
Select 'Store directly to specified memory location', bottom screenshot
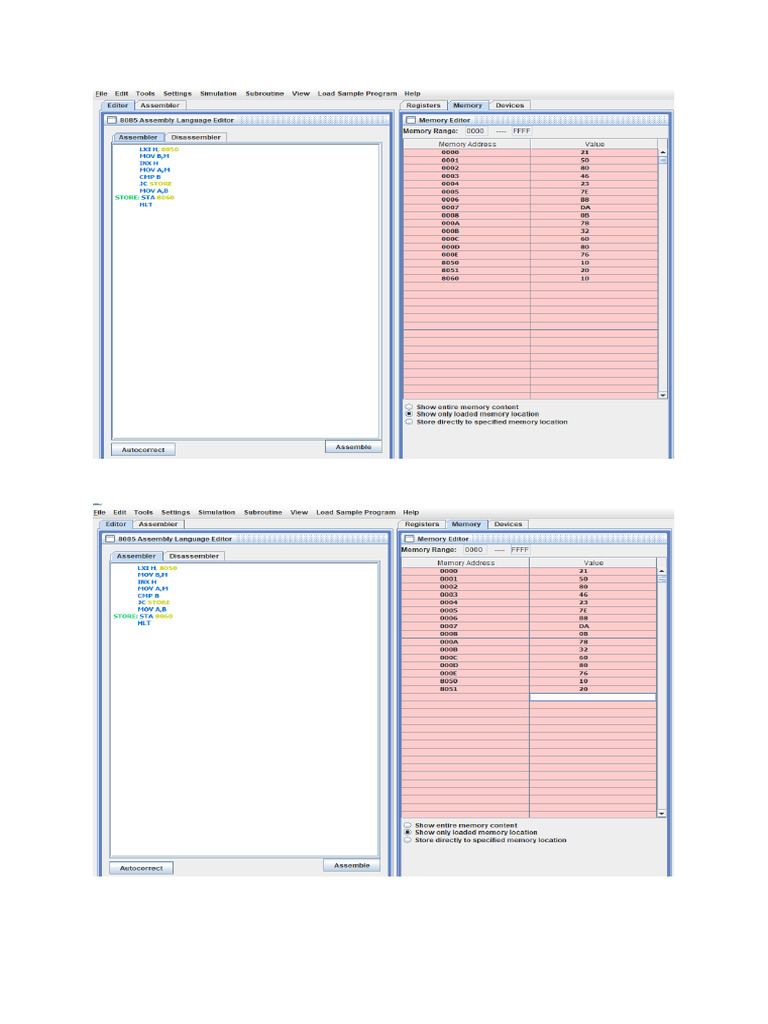[408, 840]
